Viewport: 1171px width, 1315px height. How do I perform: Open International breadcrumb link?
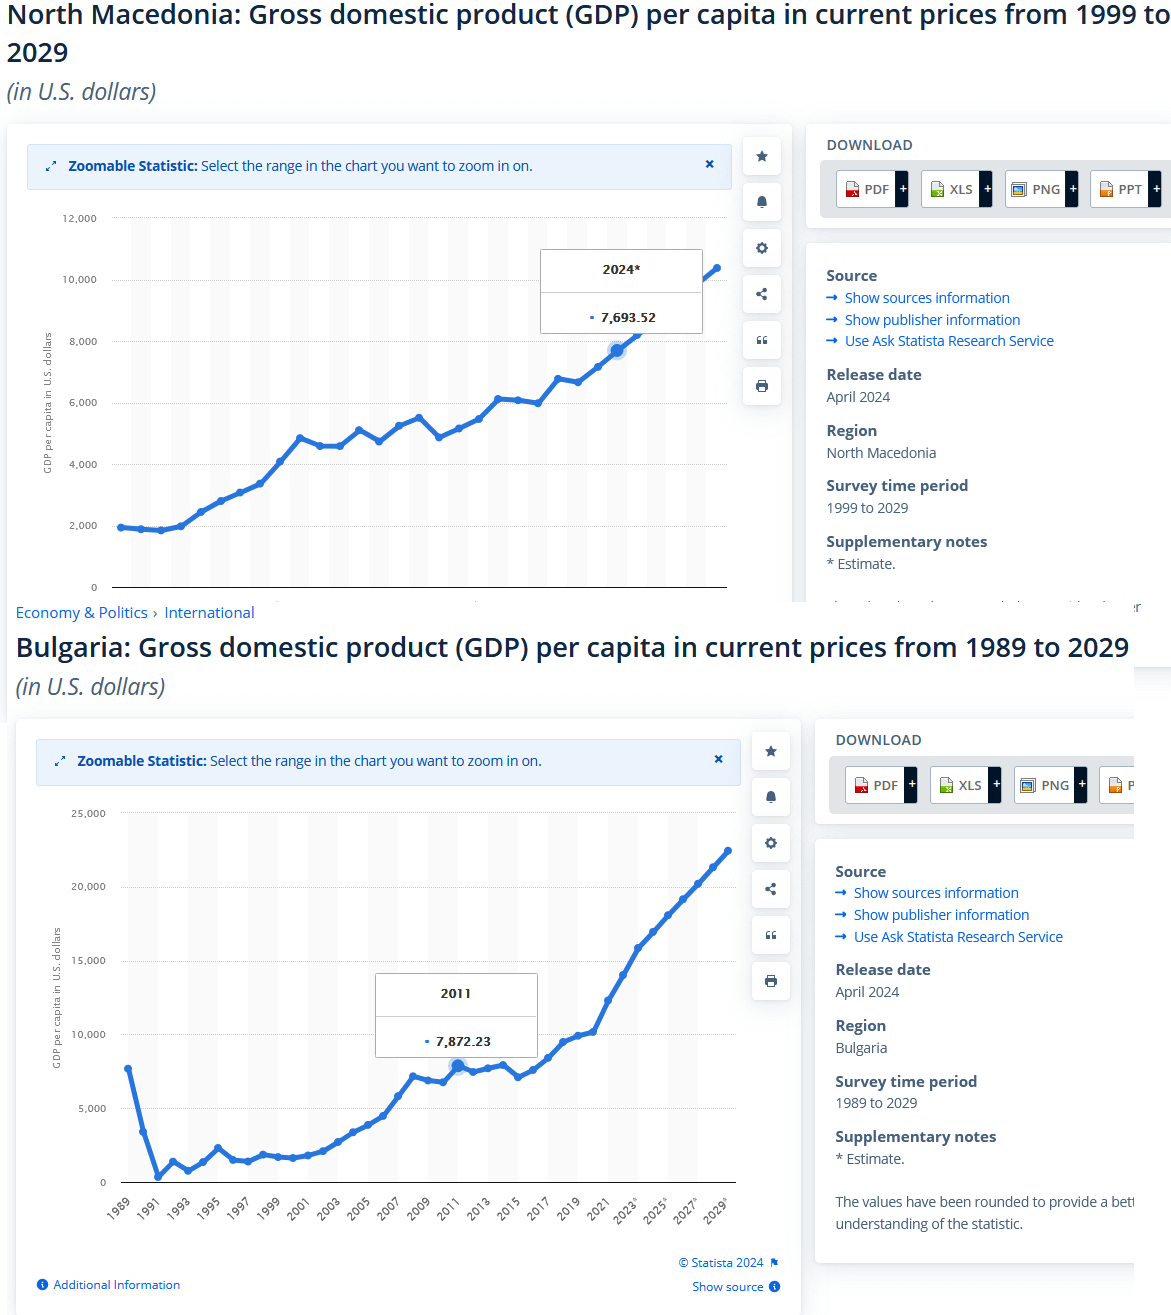[x=209, y=613]
